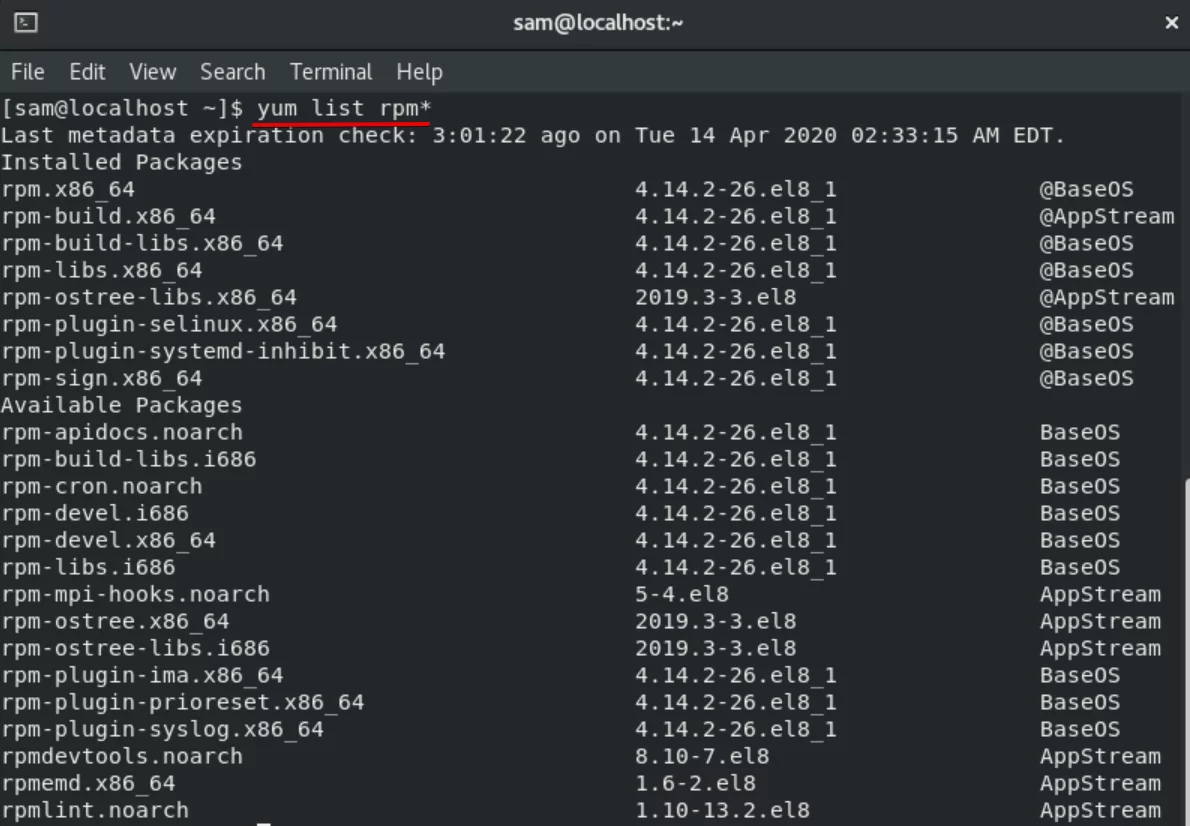Click the metadata expiration check line

coord(533,136)
